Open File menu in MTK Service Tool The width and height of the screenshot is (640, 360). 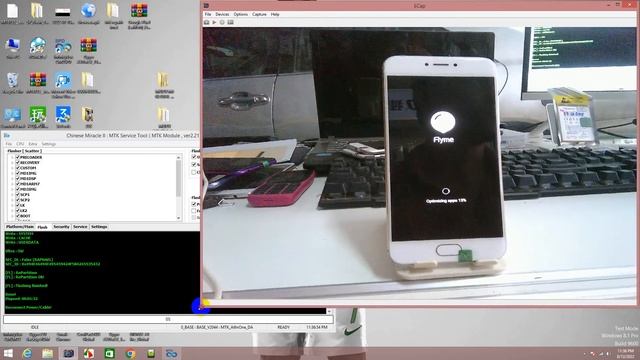pos(9,144)
